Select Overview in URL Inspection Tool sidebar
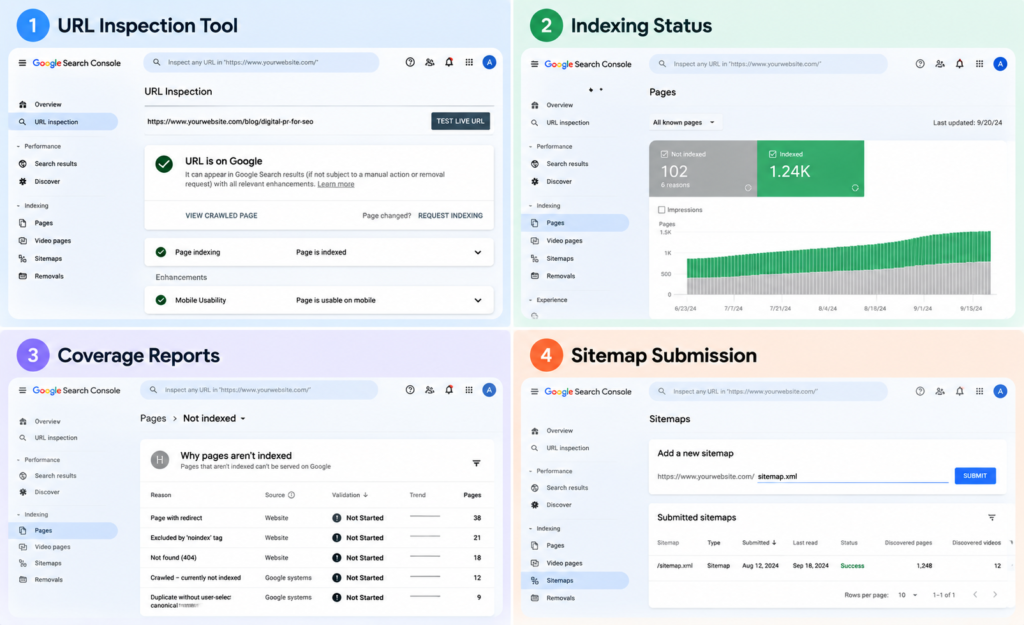The image size is (1024, 625). coord(48,104)
